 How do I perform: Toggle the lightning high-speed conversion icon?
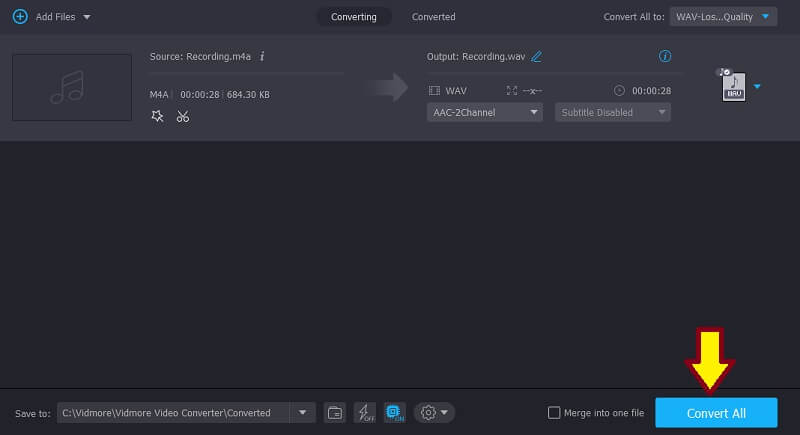click(x=364, y=412)
